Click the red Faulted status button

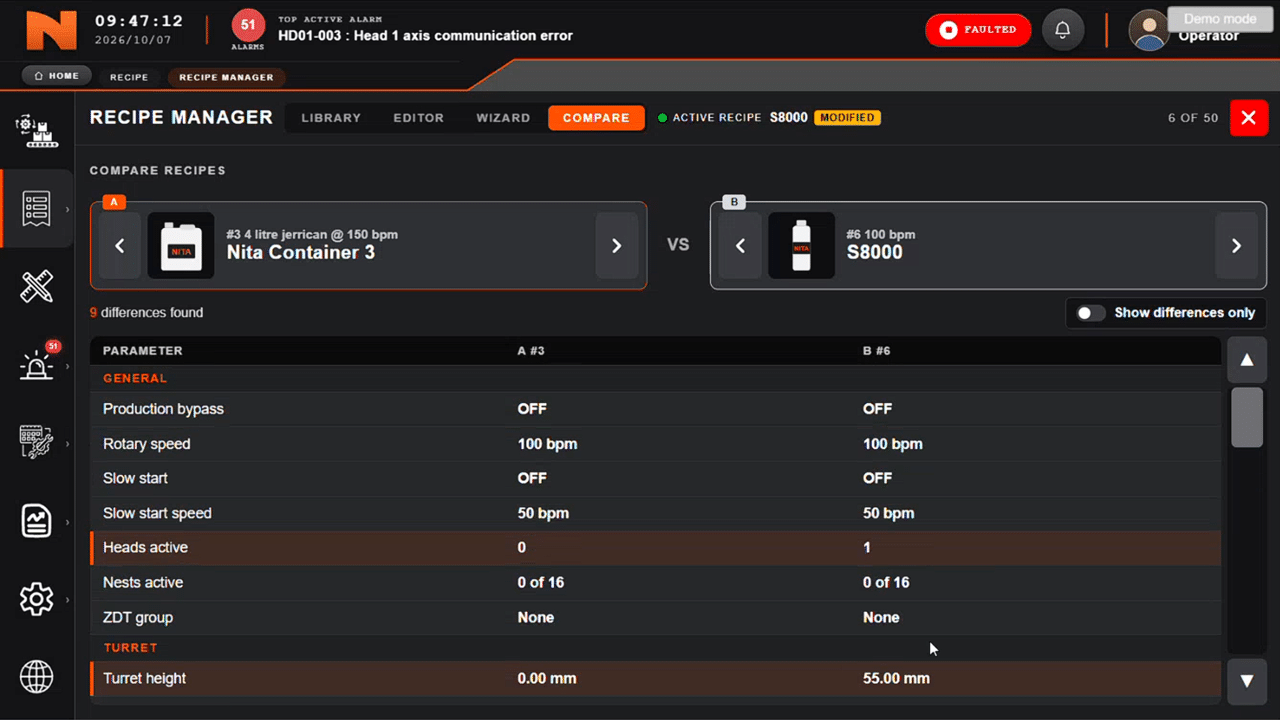click(978, 30)
